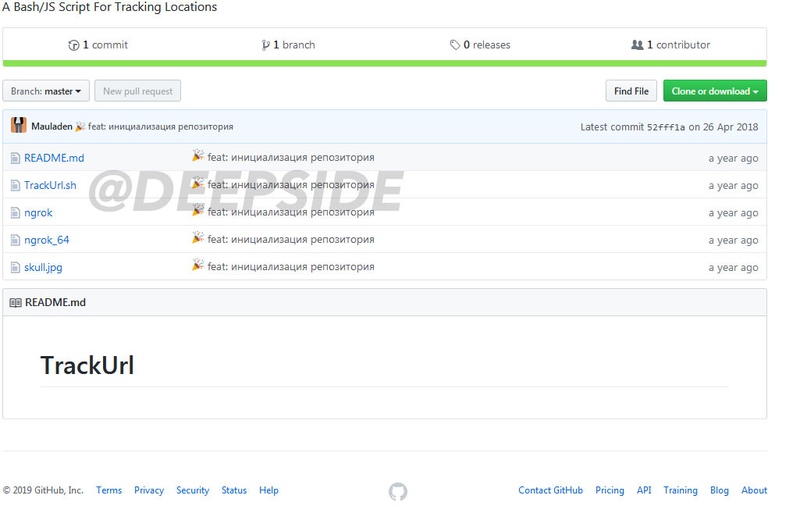Click the Mauladen author name link

click(x=51, y=127)
